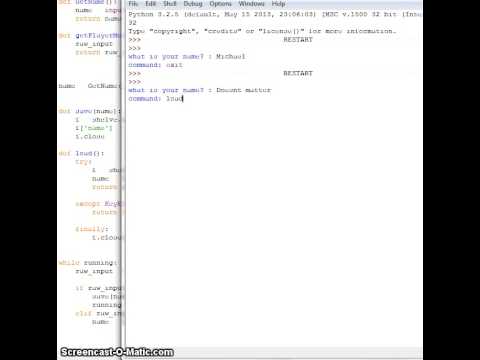
Task: Click the 'command: exit' line
Action: click(155, 65)
